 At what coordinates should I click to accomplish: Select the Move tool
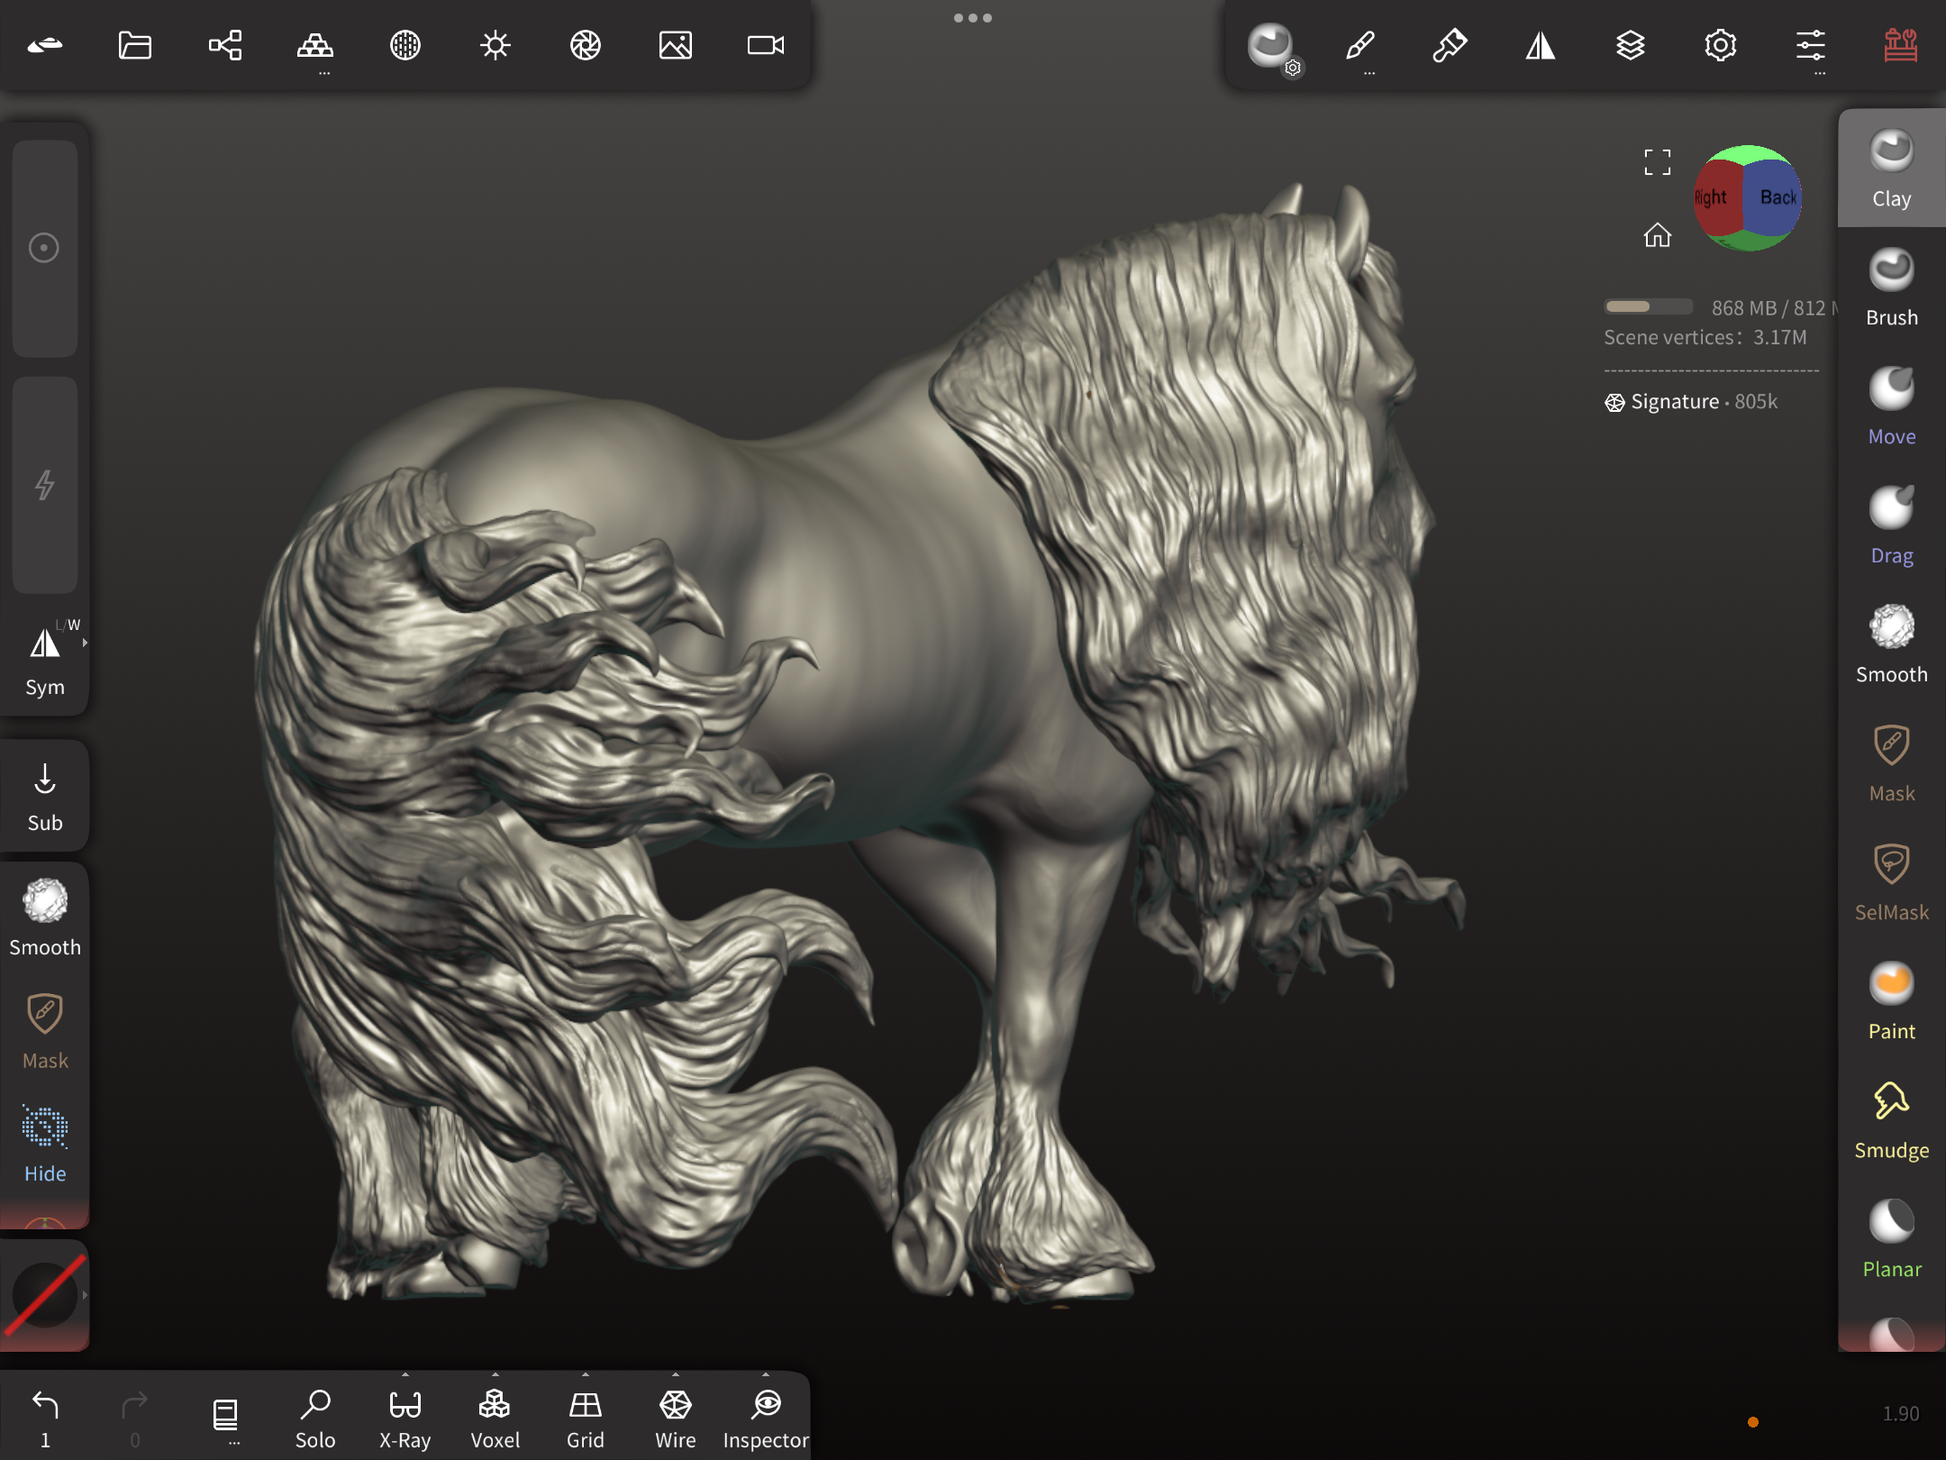pyautogui.click(x=1890, y=406)
